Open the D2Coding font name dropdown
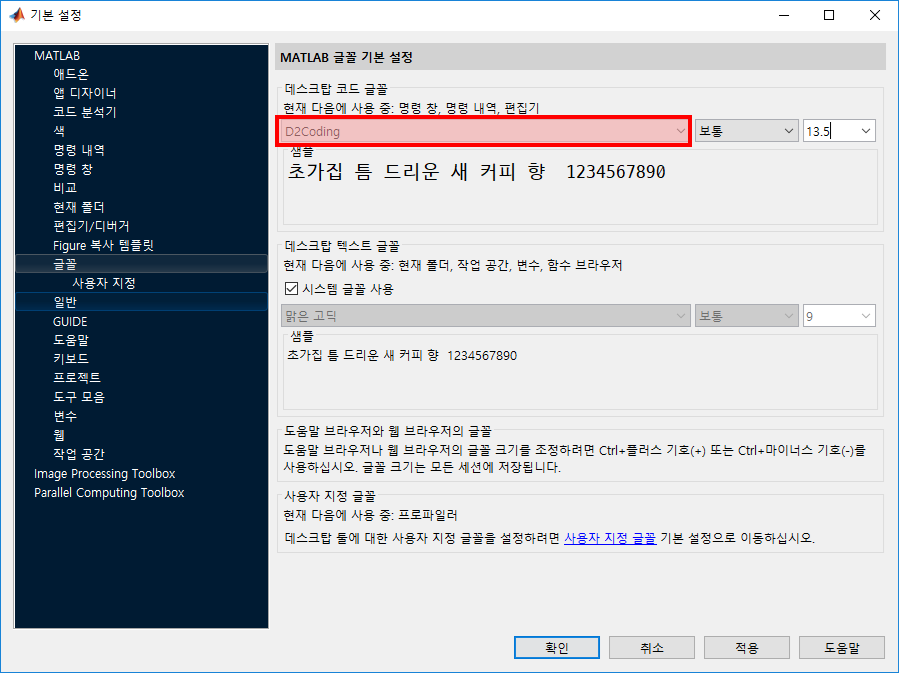The image size is (899, 673). coord(484,131)
